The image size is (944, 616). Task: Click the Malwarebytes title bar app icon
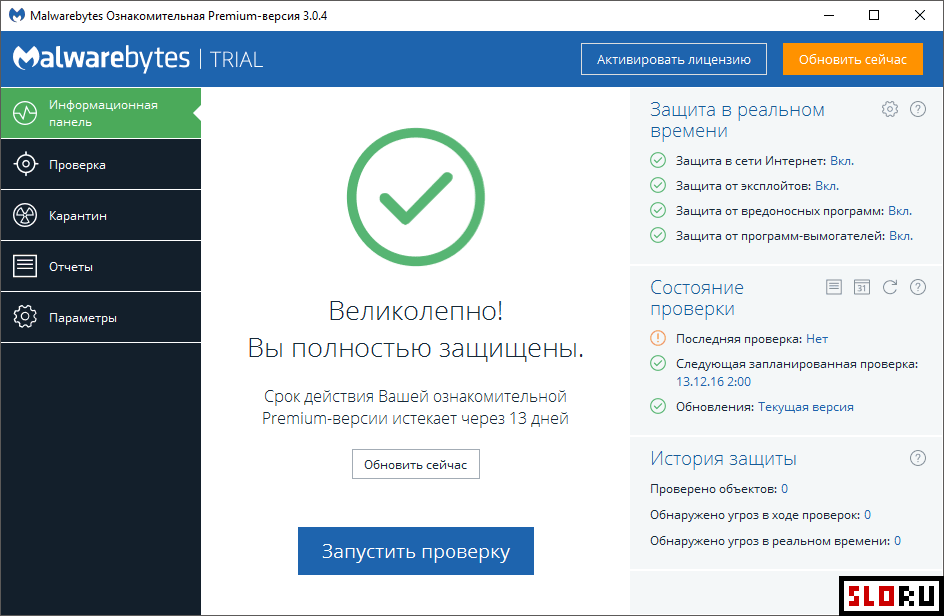click(17, 15)
